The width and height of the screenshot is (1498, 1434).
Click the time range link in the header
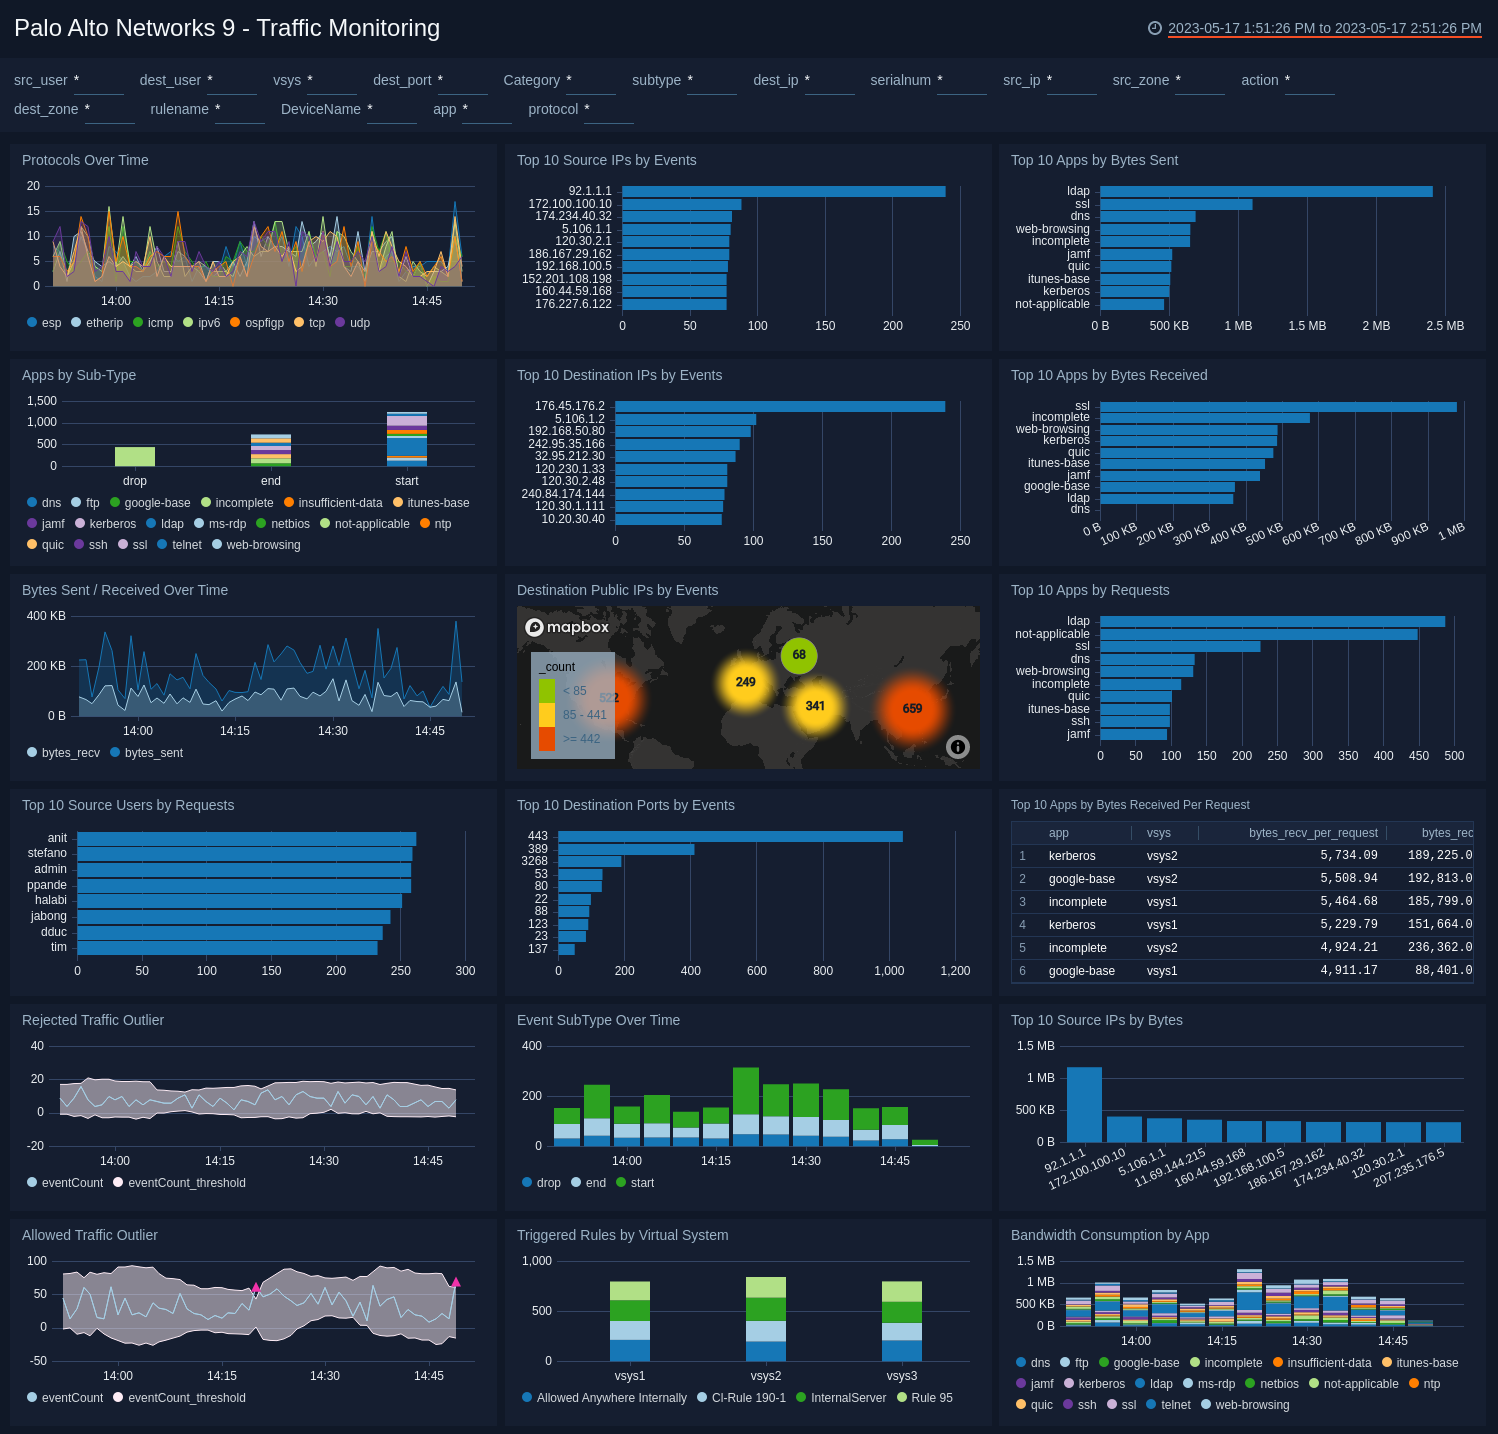coord(1325,29)
